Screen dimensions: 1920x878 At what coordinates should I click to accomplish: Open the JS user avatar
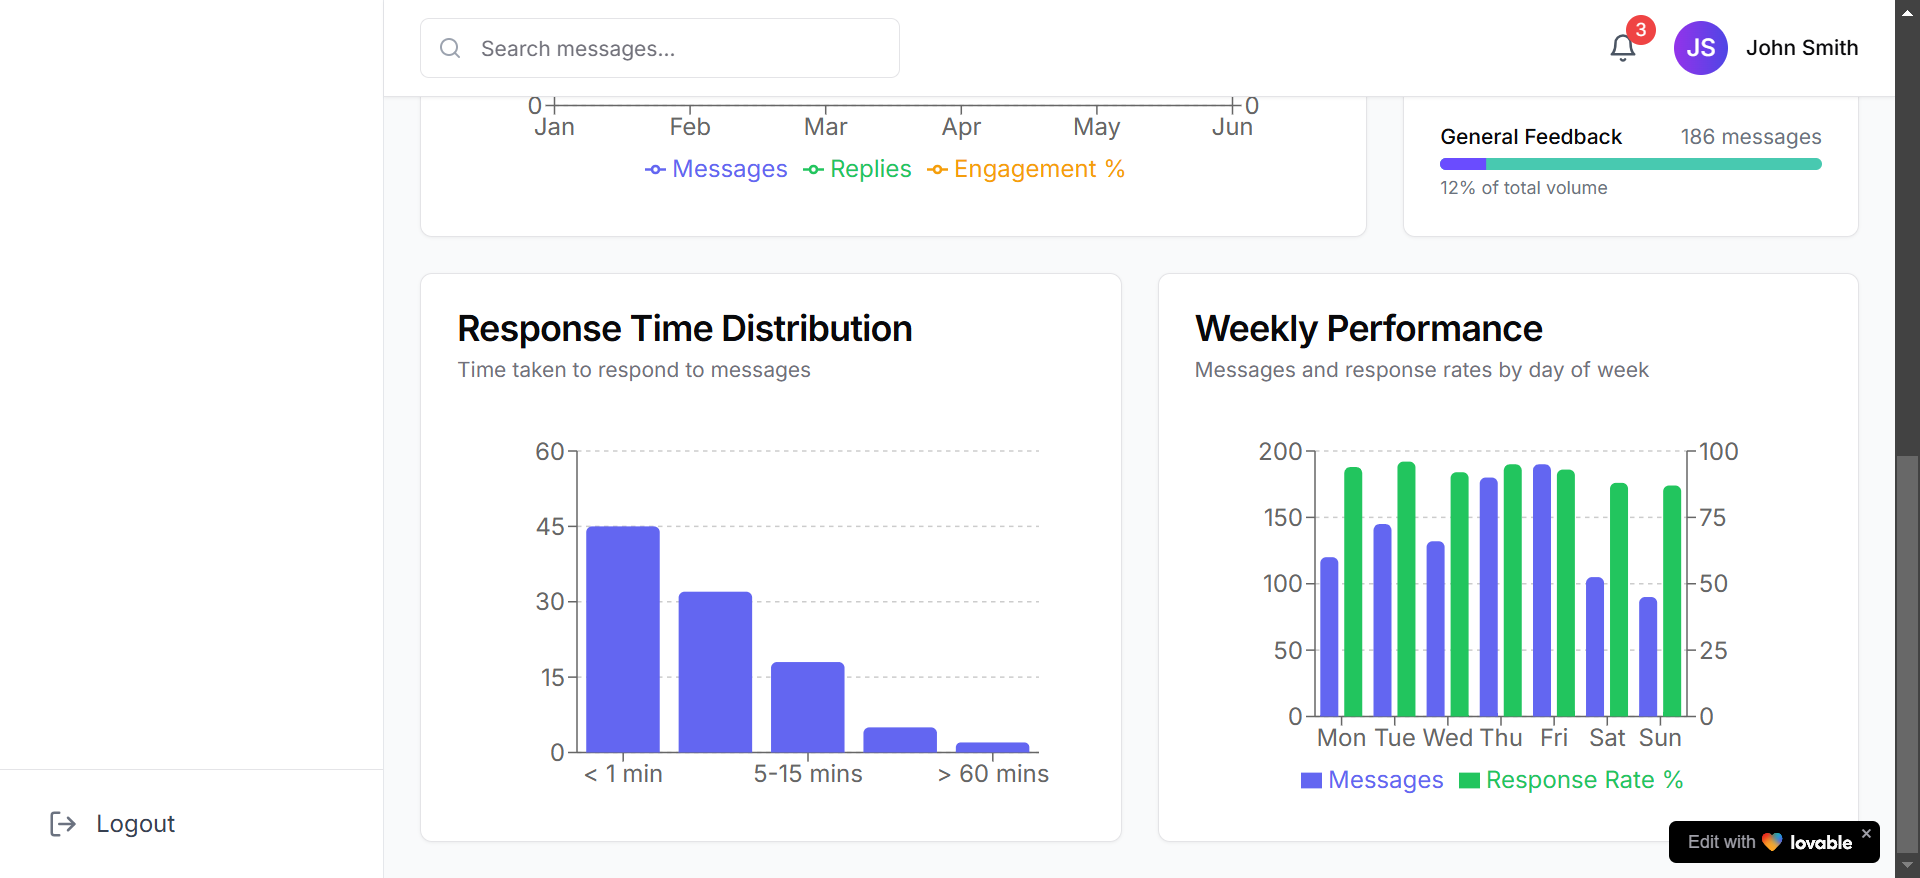(x=1700, y=48)
